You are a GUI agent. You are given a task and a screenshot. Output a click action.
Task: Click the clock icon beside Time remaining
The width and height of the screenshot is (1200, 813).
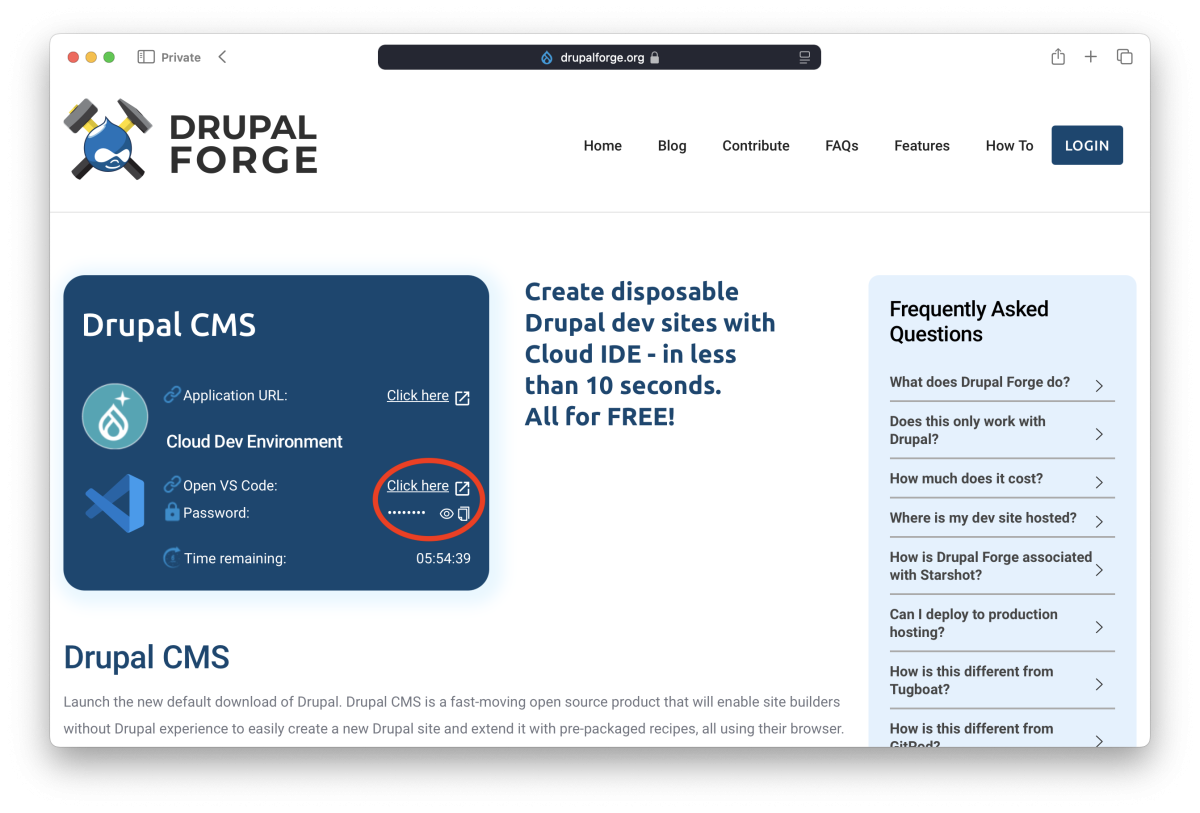click(x=172, y=558)
